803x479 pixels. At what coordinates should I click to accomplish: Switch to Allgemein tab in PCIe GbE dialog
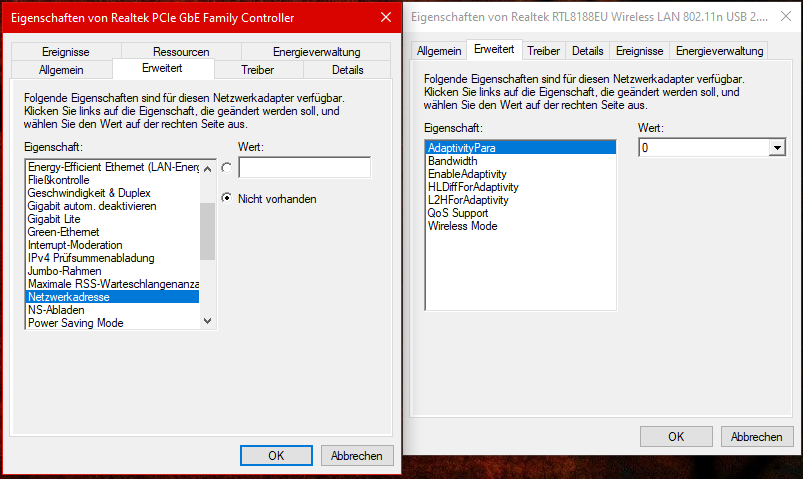(x=61, y=70)
